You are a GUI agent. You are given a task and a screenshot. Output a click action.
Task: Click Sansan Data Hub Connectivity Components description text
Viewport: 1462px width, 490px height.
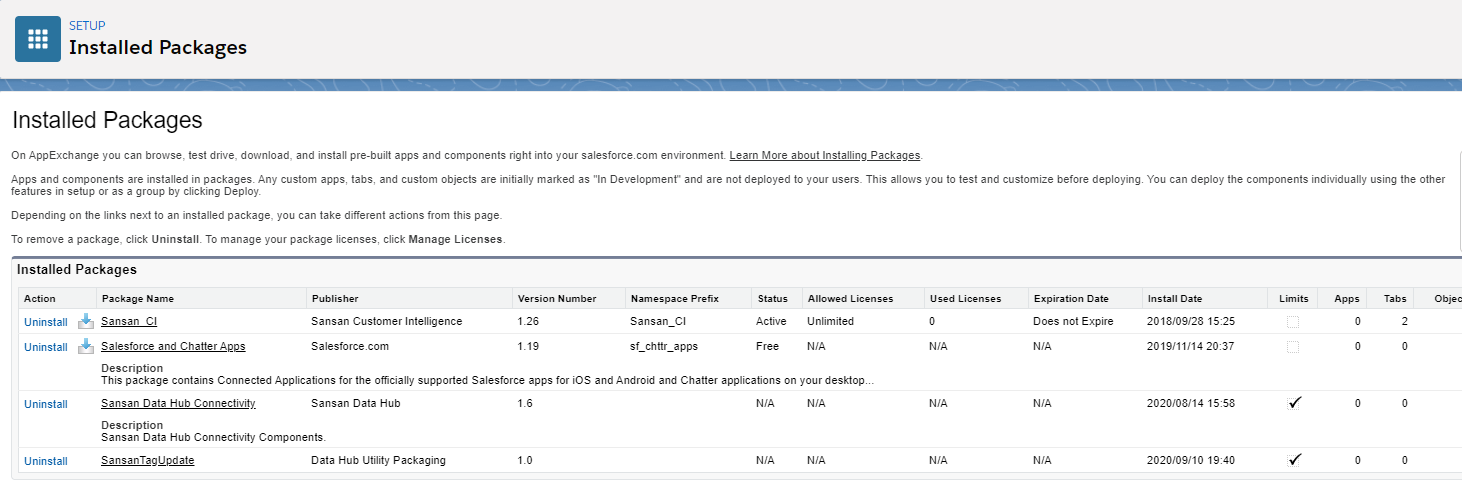[x=213, y=437]
